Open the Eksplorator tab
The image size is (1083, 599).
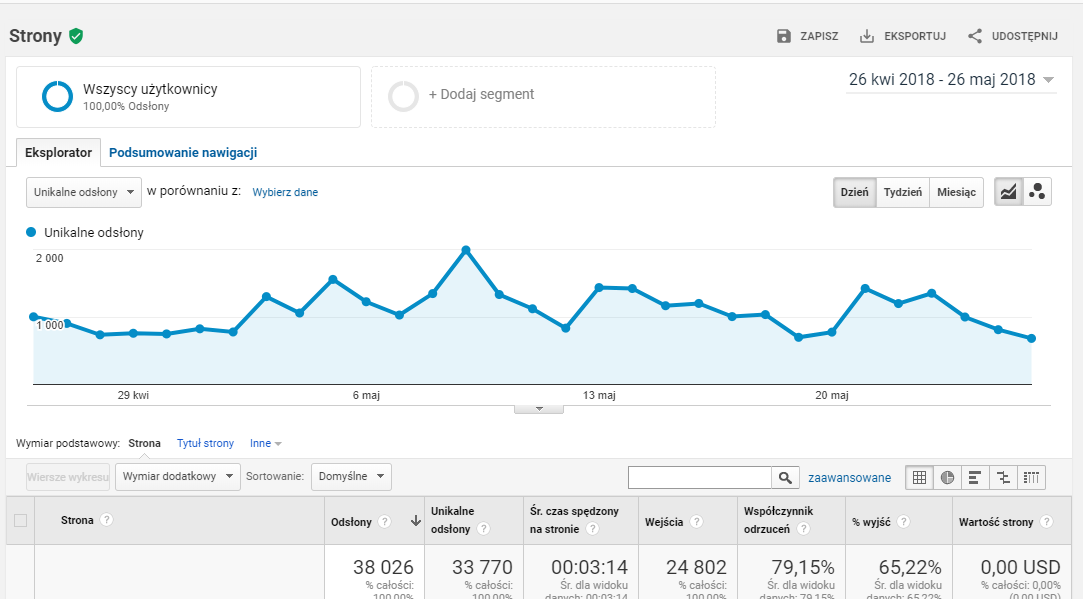[58, 153]
